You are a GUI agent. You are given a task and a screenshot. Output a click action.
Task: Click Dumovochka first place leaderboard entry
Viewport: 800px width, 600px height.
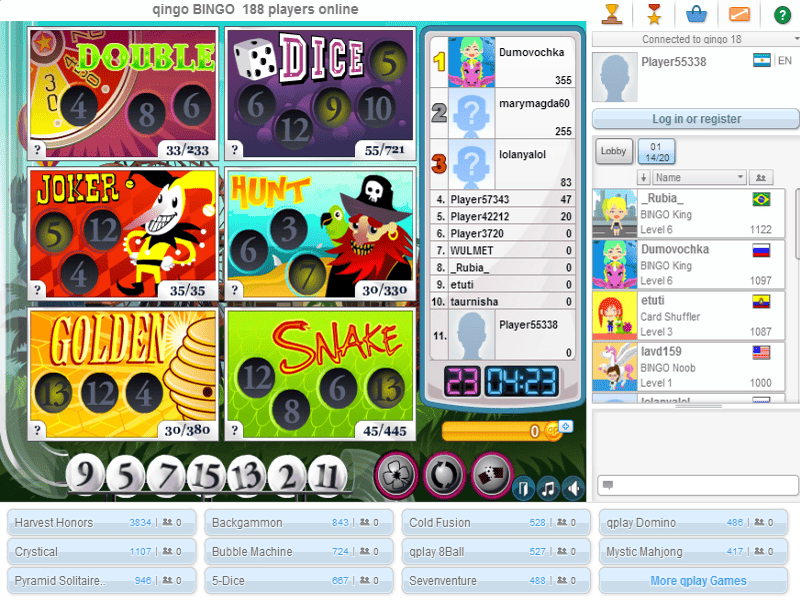[503, 62]
